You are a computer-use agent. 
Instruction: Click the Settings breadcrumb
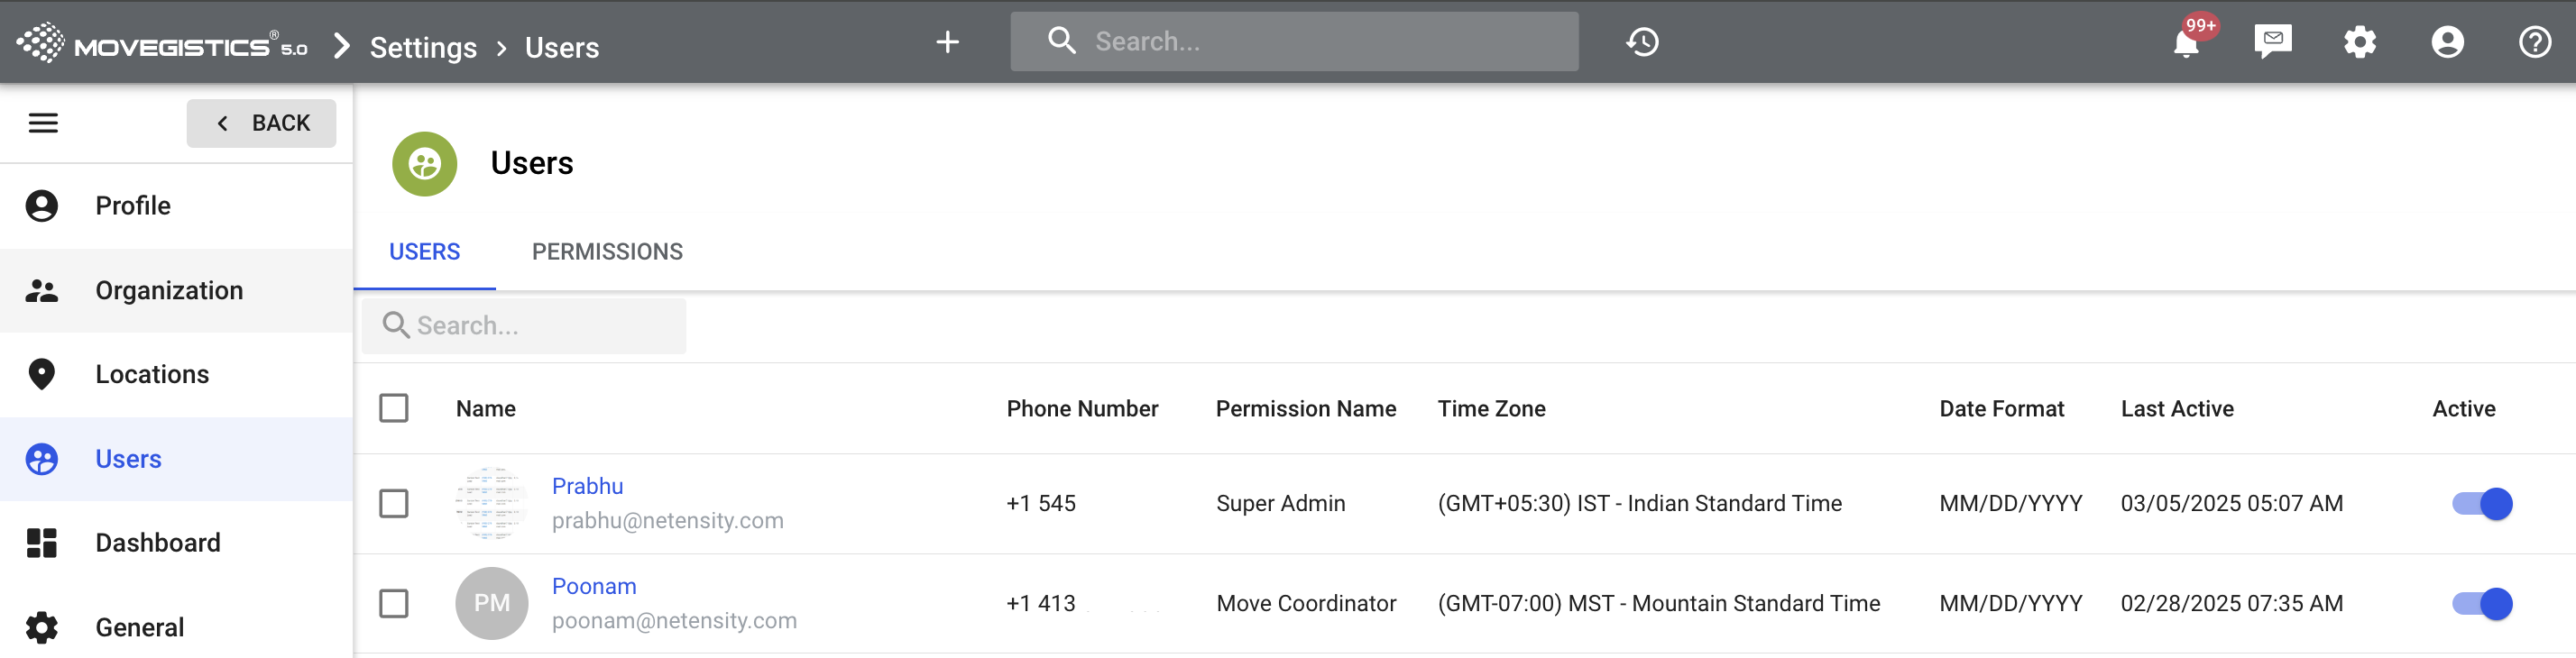(x=423, y=47)
